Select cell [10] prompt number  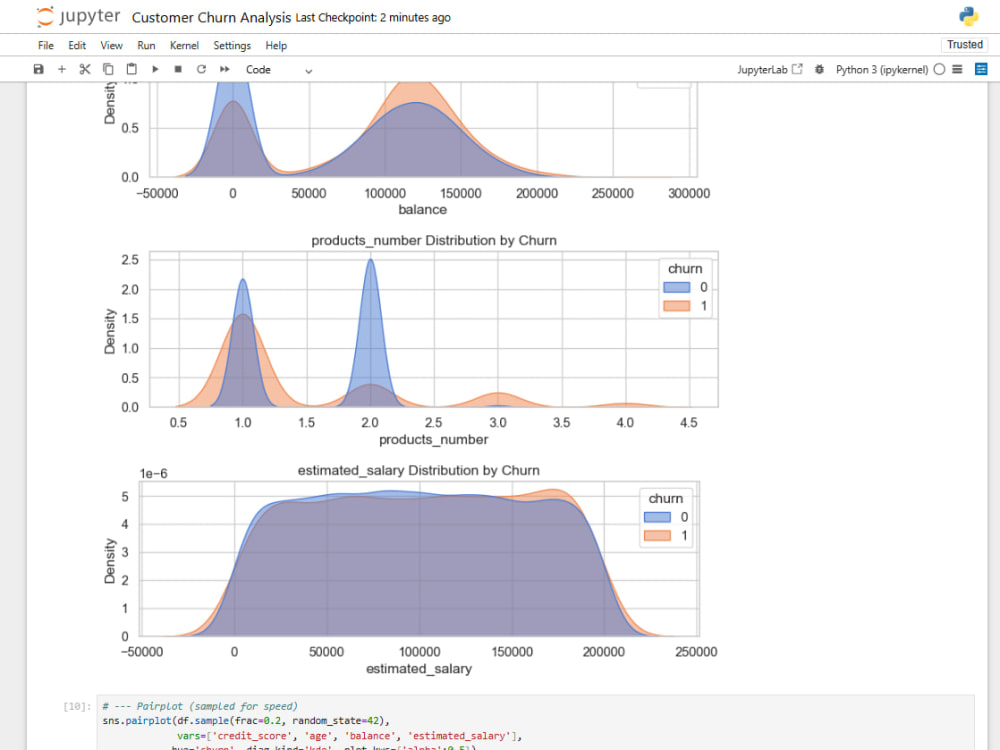[77, 706]
